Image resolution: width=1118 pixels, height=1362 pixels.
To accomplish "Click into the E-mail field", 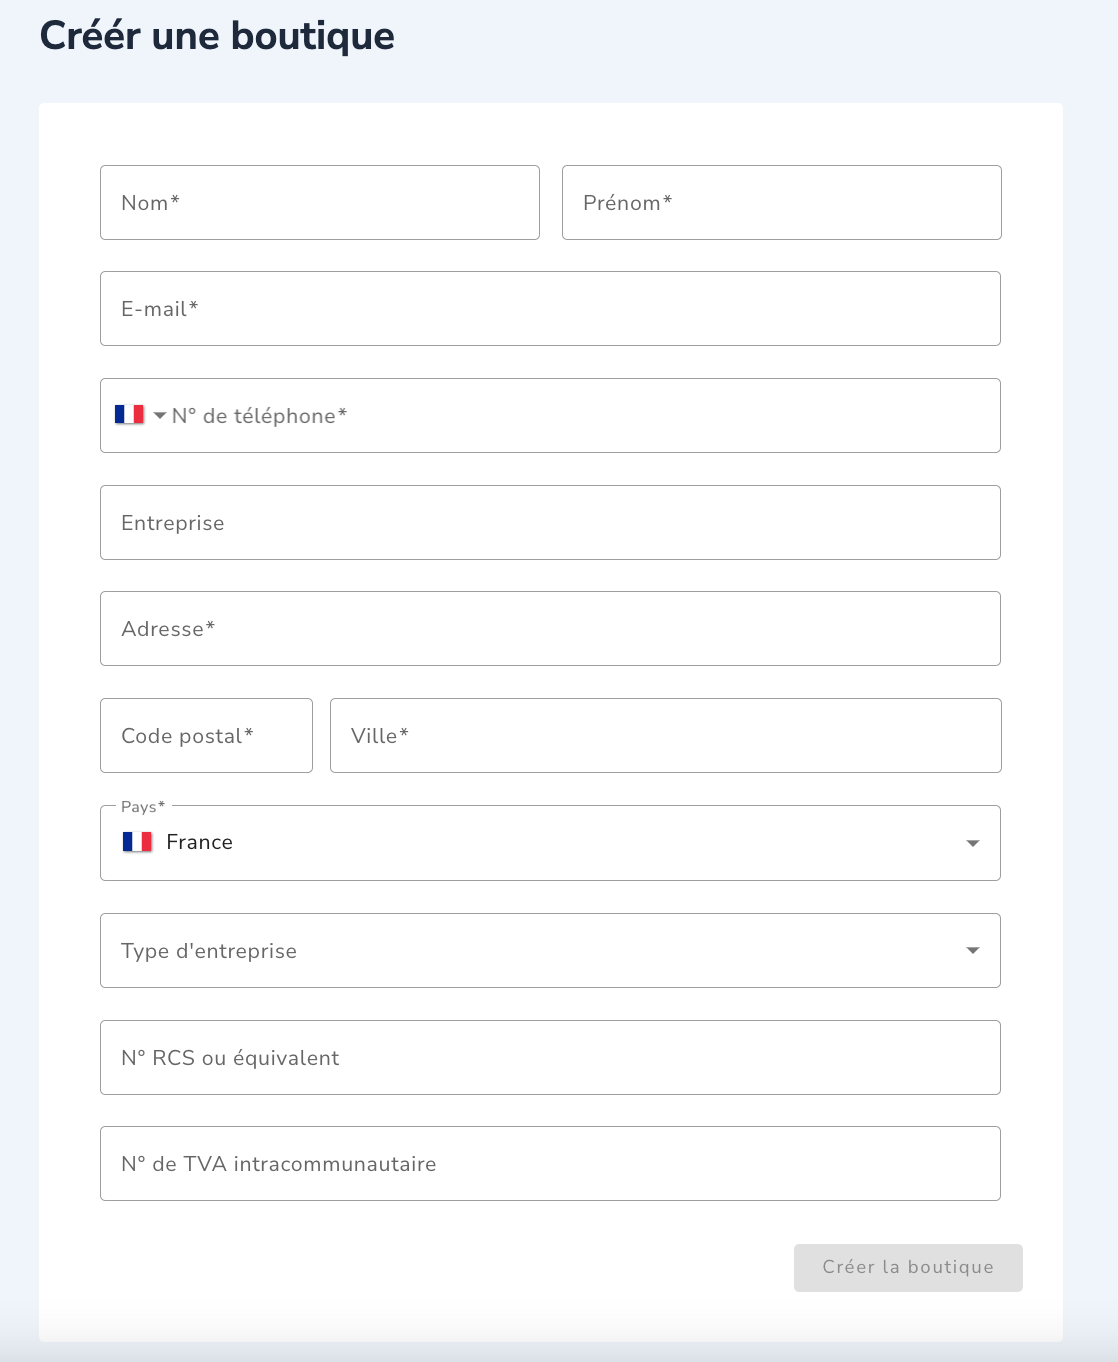I will (550, 308).
